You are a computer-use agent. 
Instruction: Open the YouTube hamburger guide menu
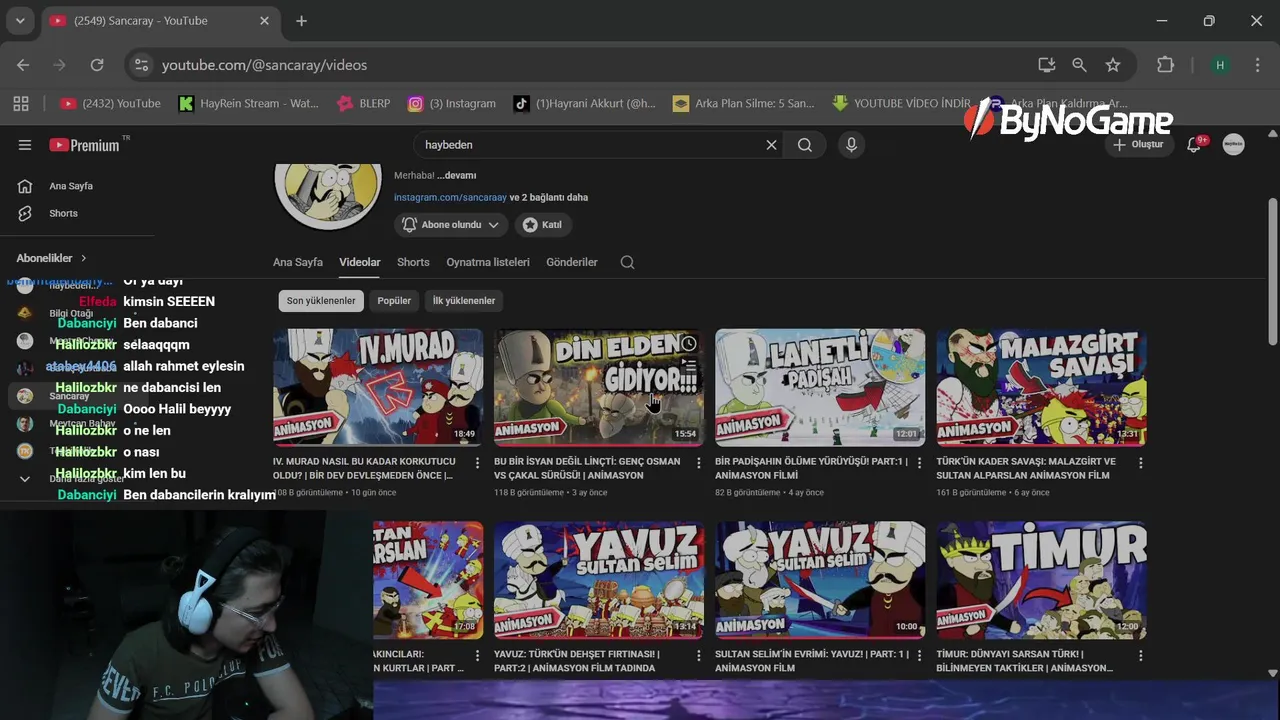[25, 145]
